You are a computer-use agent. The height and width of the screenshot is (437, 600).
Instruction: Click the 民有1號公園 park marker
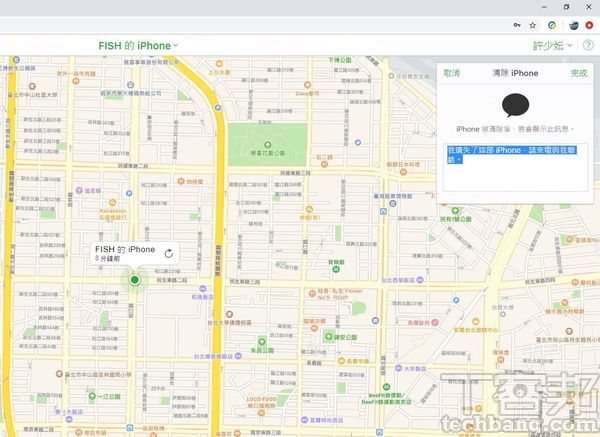coord(455,211)
